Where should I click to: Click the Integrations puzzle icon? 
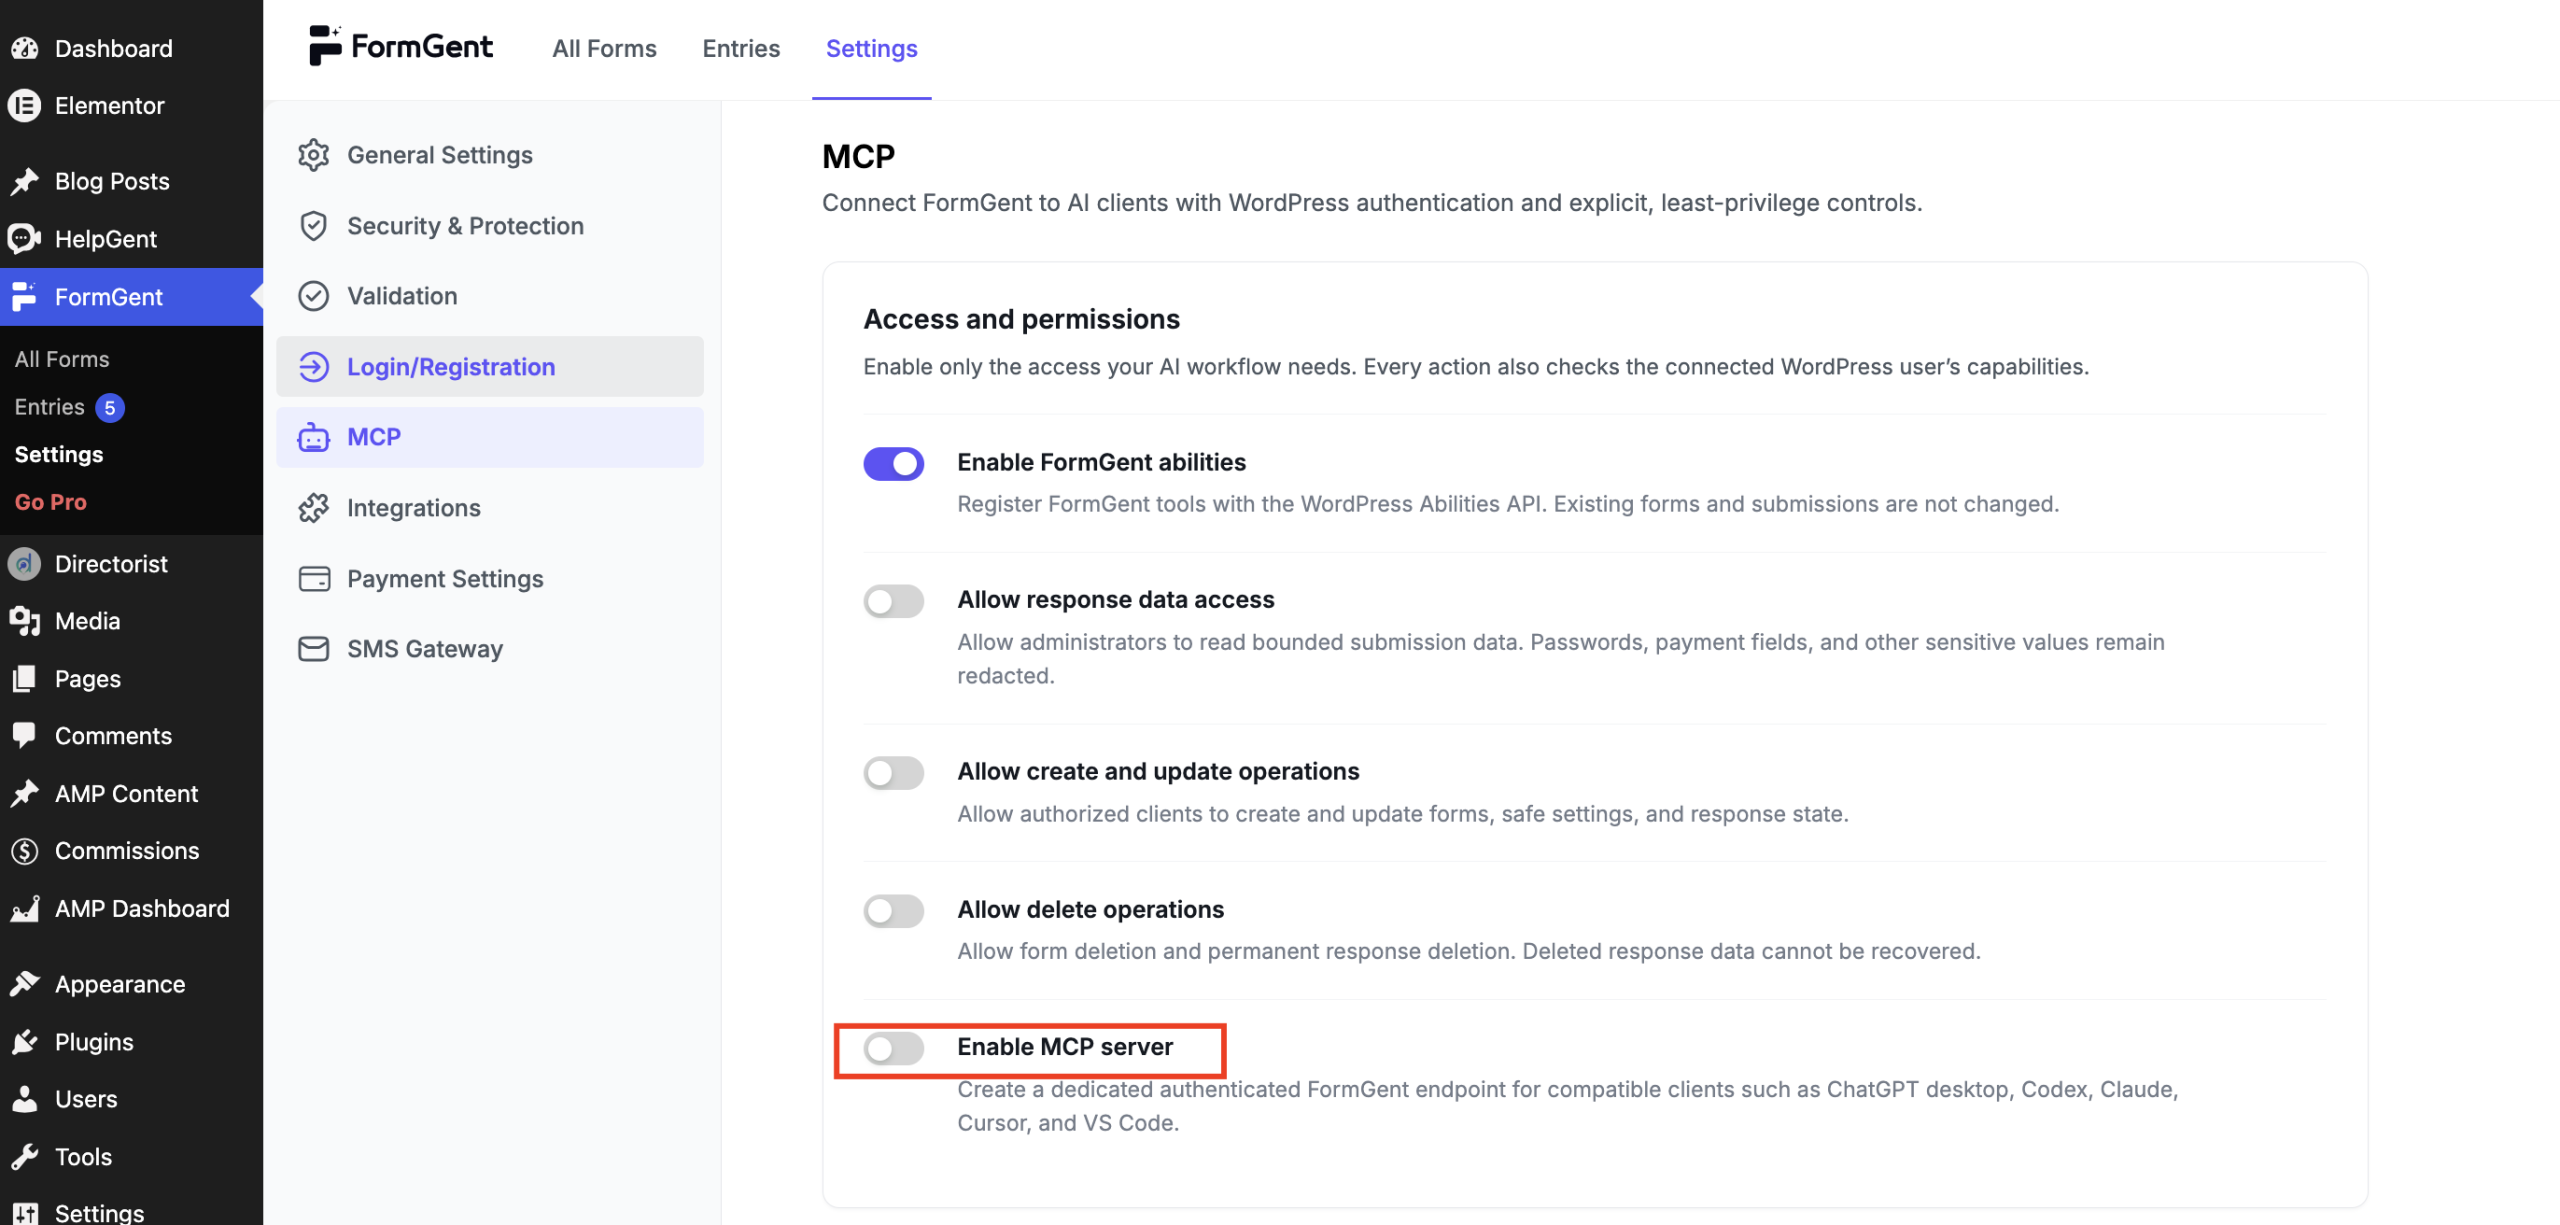pos(314,508)
